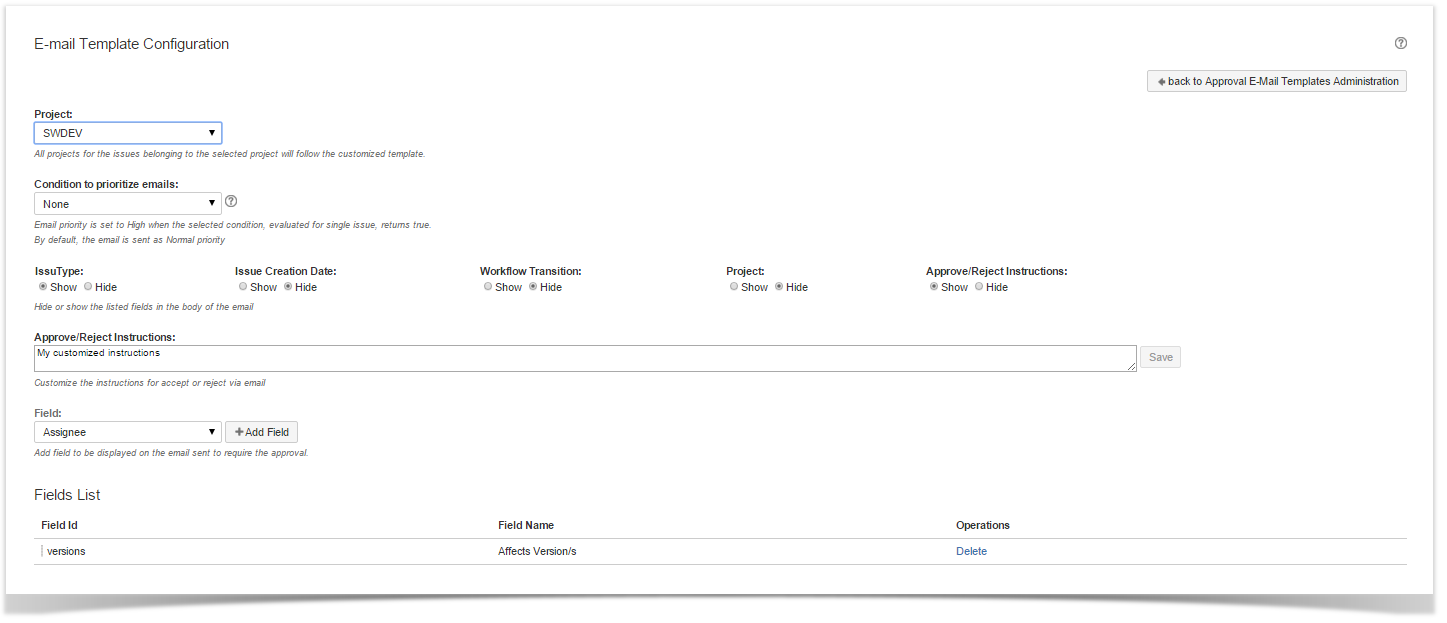The width and height of the screenshot is (1447, 623).
Task: Go back to Approval E-Mail Templates Administration
Action: point(1276,81)
